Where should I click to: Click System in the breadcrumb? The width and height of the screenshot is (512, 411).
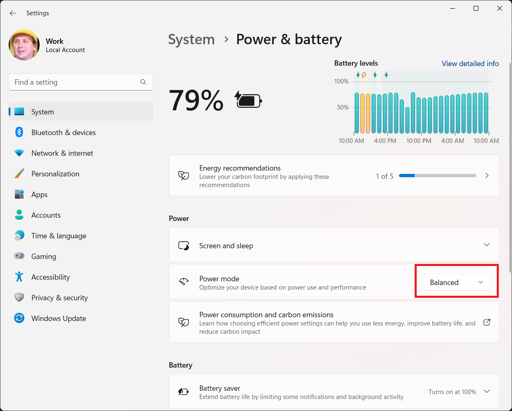[191, 39]
